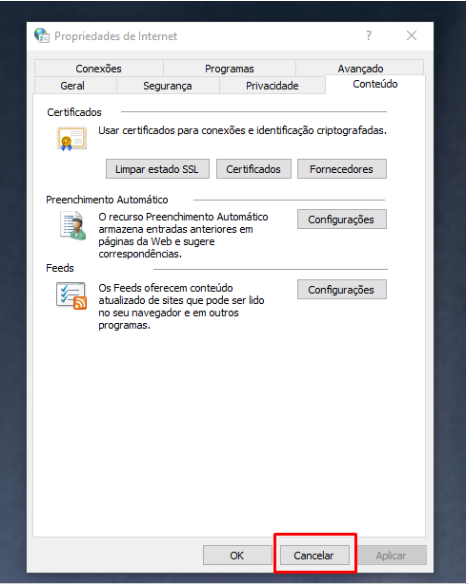Open the Programas tab
The image size is (468, 585).
pos(229,68)
